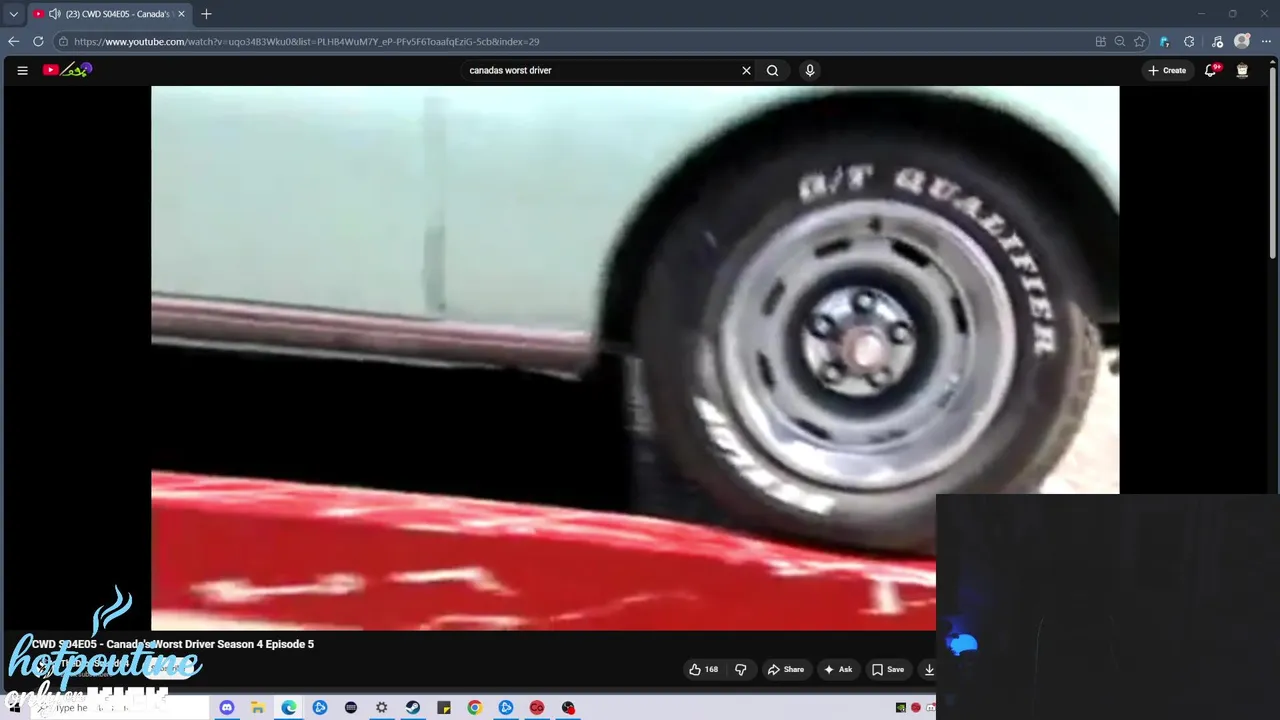Click the Ask button
Screen dimensions: 1280x720
(x=838, y=669)
